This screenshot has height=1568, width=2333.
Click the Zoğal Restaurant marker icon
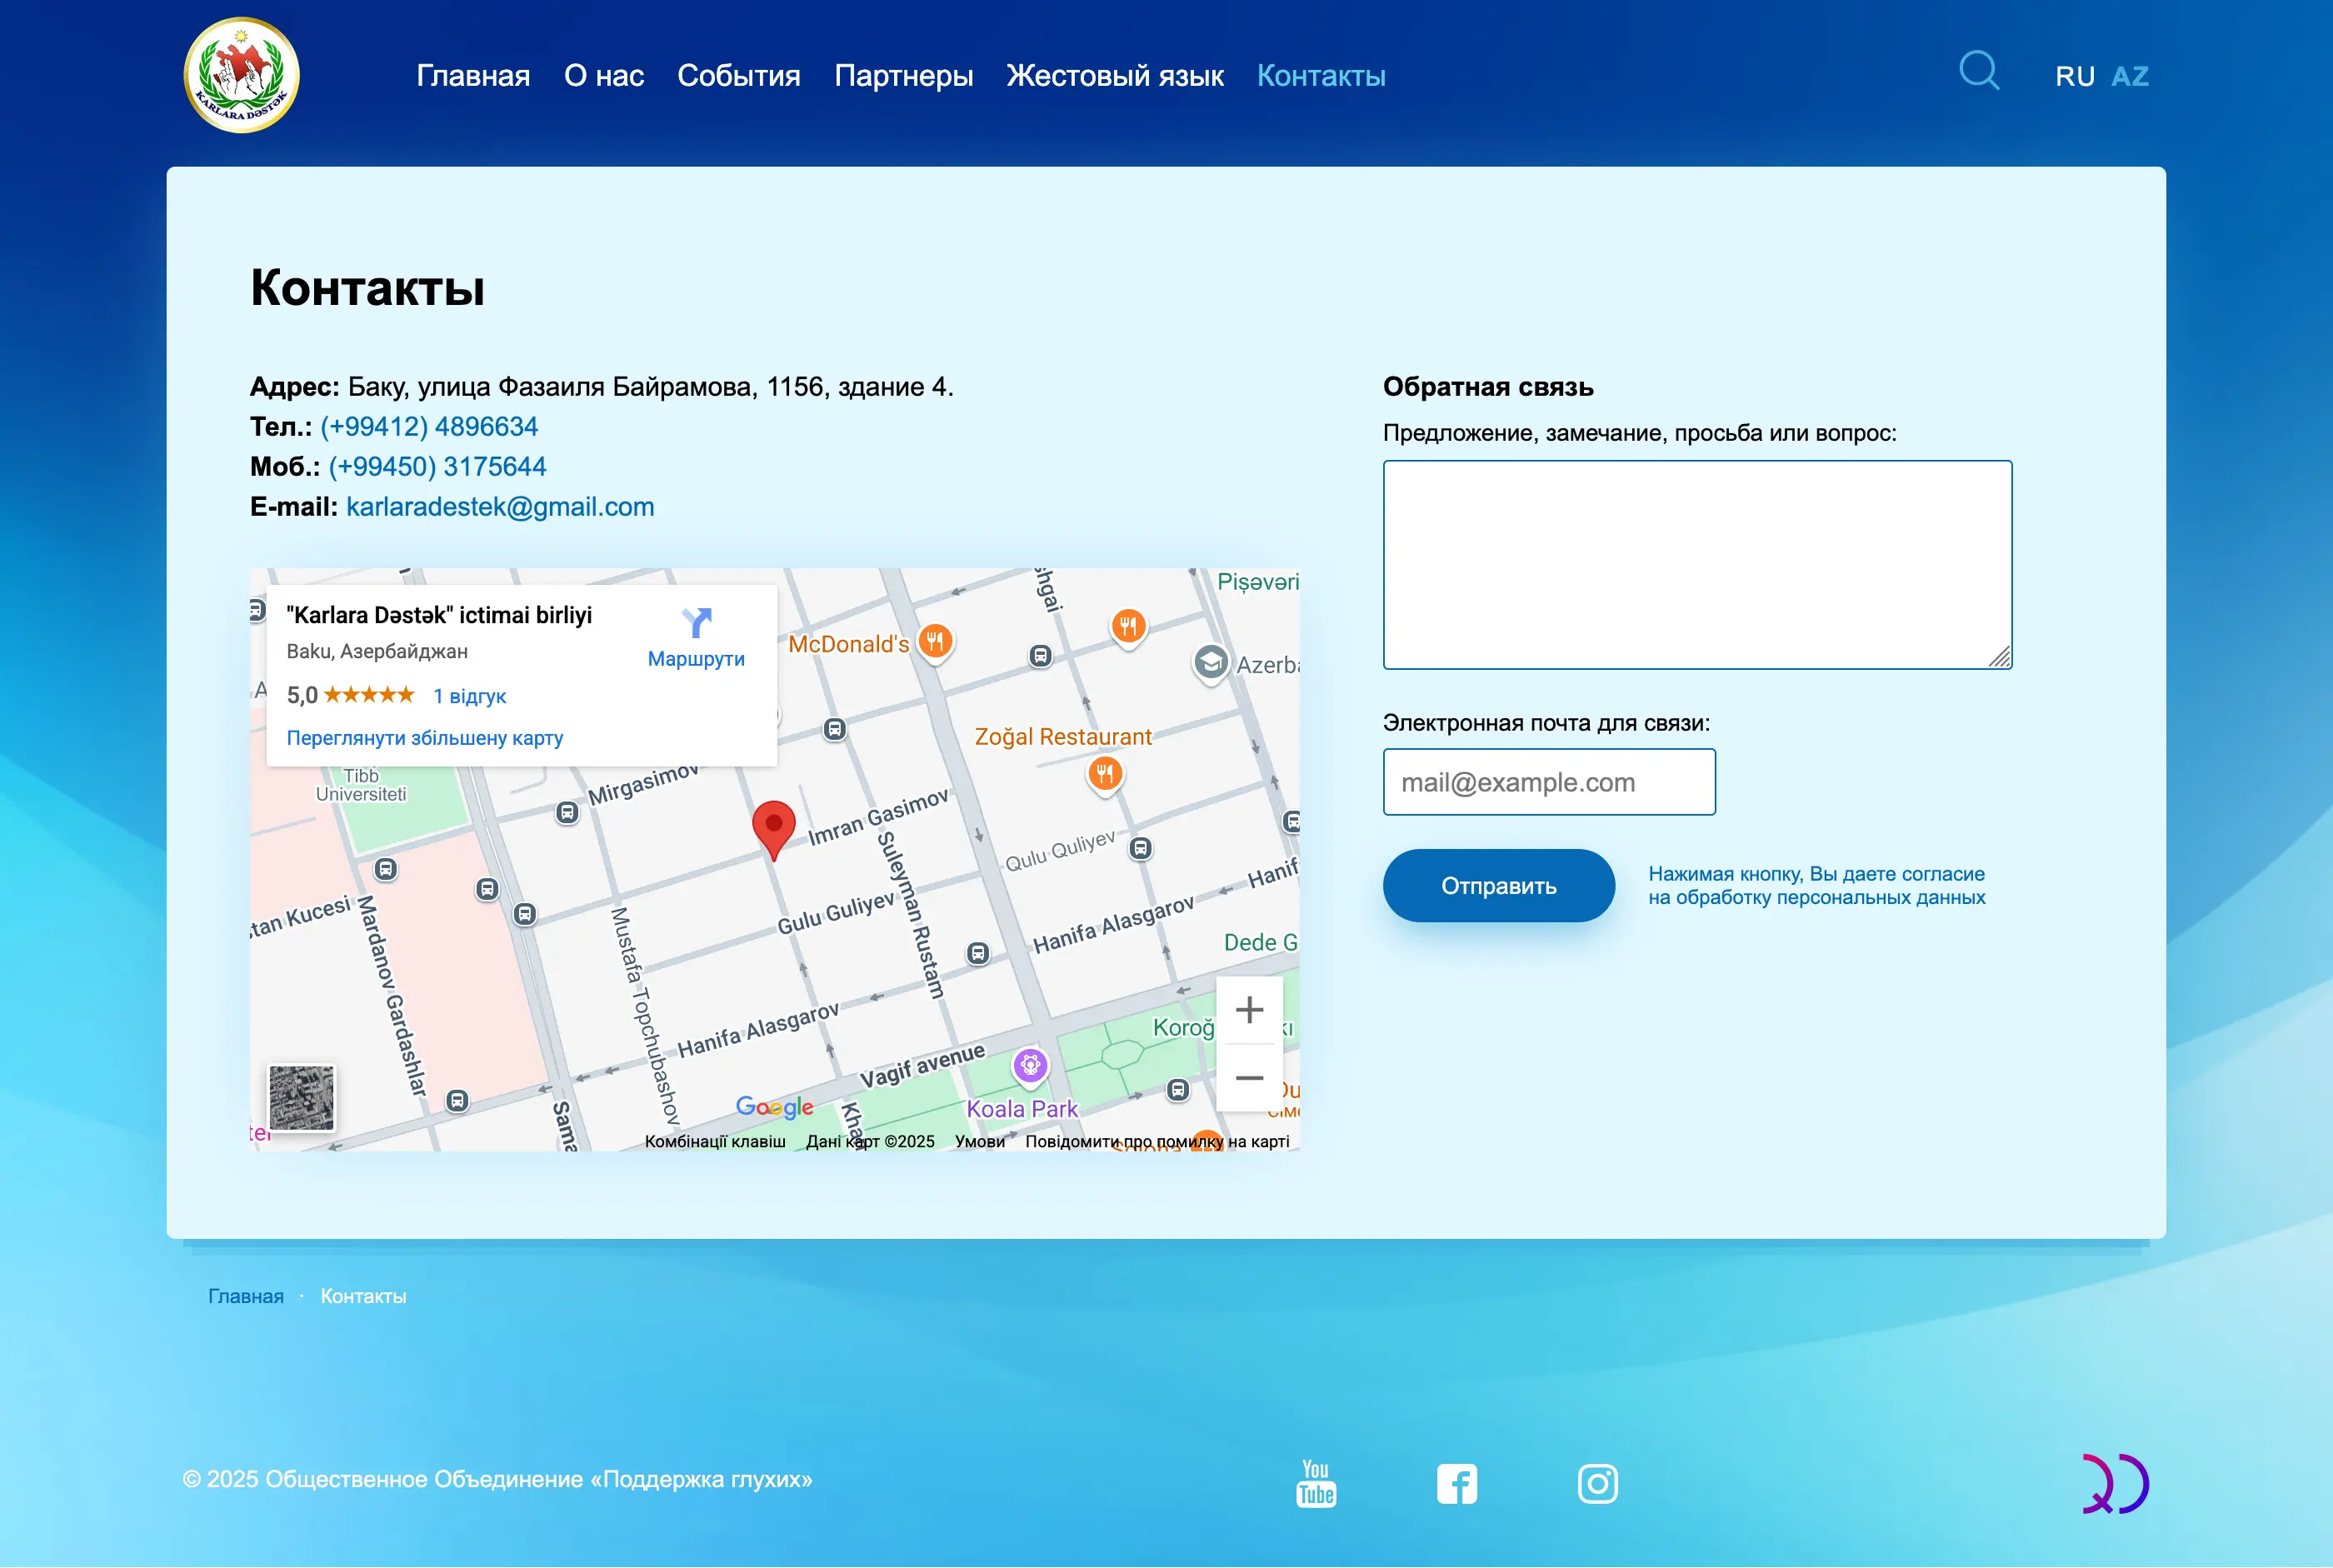tap(1104, 774)
